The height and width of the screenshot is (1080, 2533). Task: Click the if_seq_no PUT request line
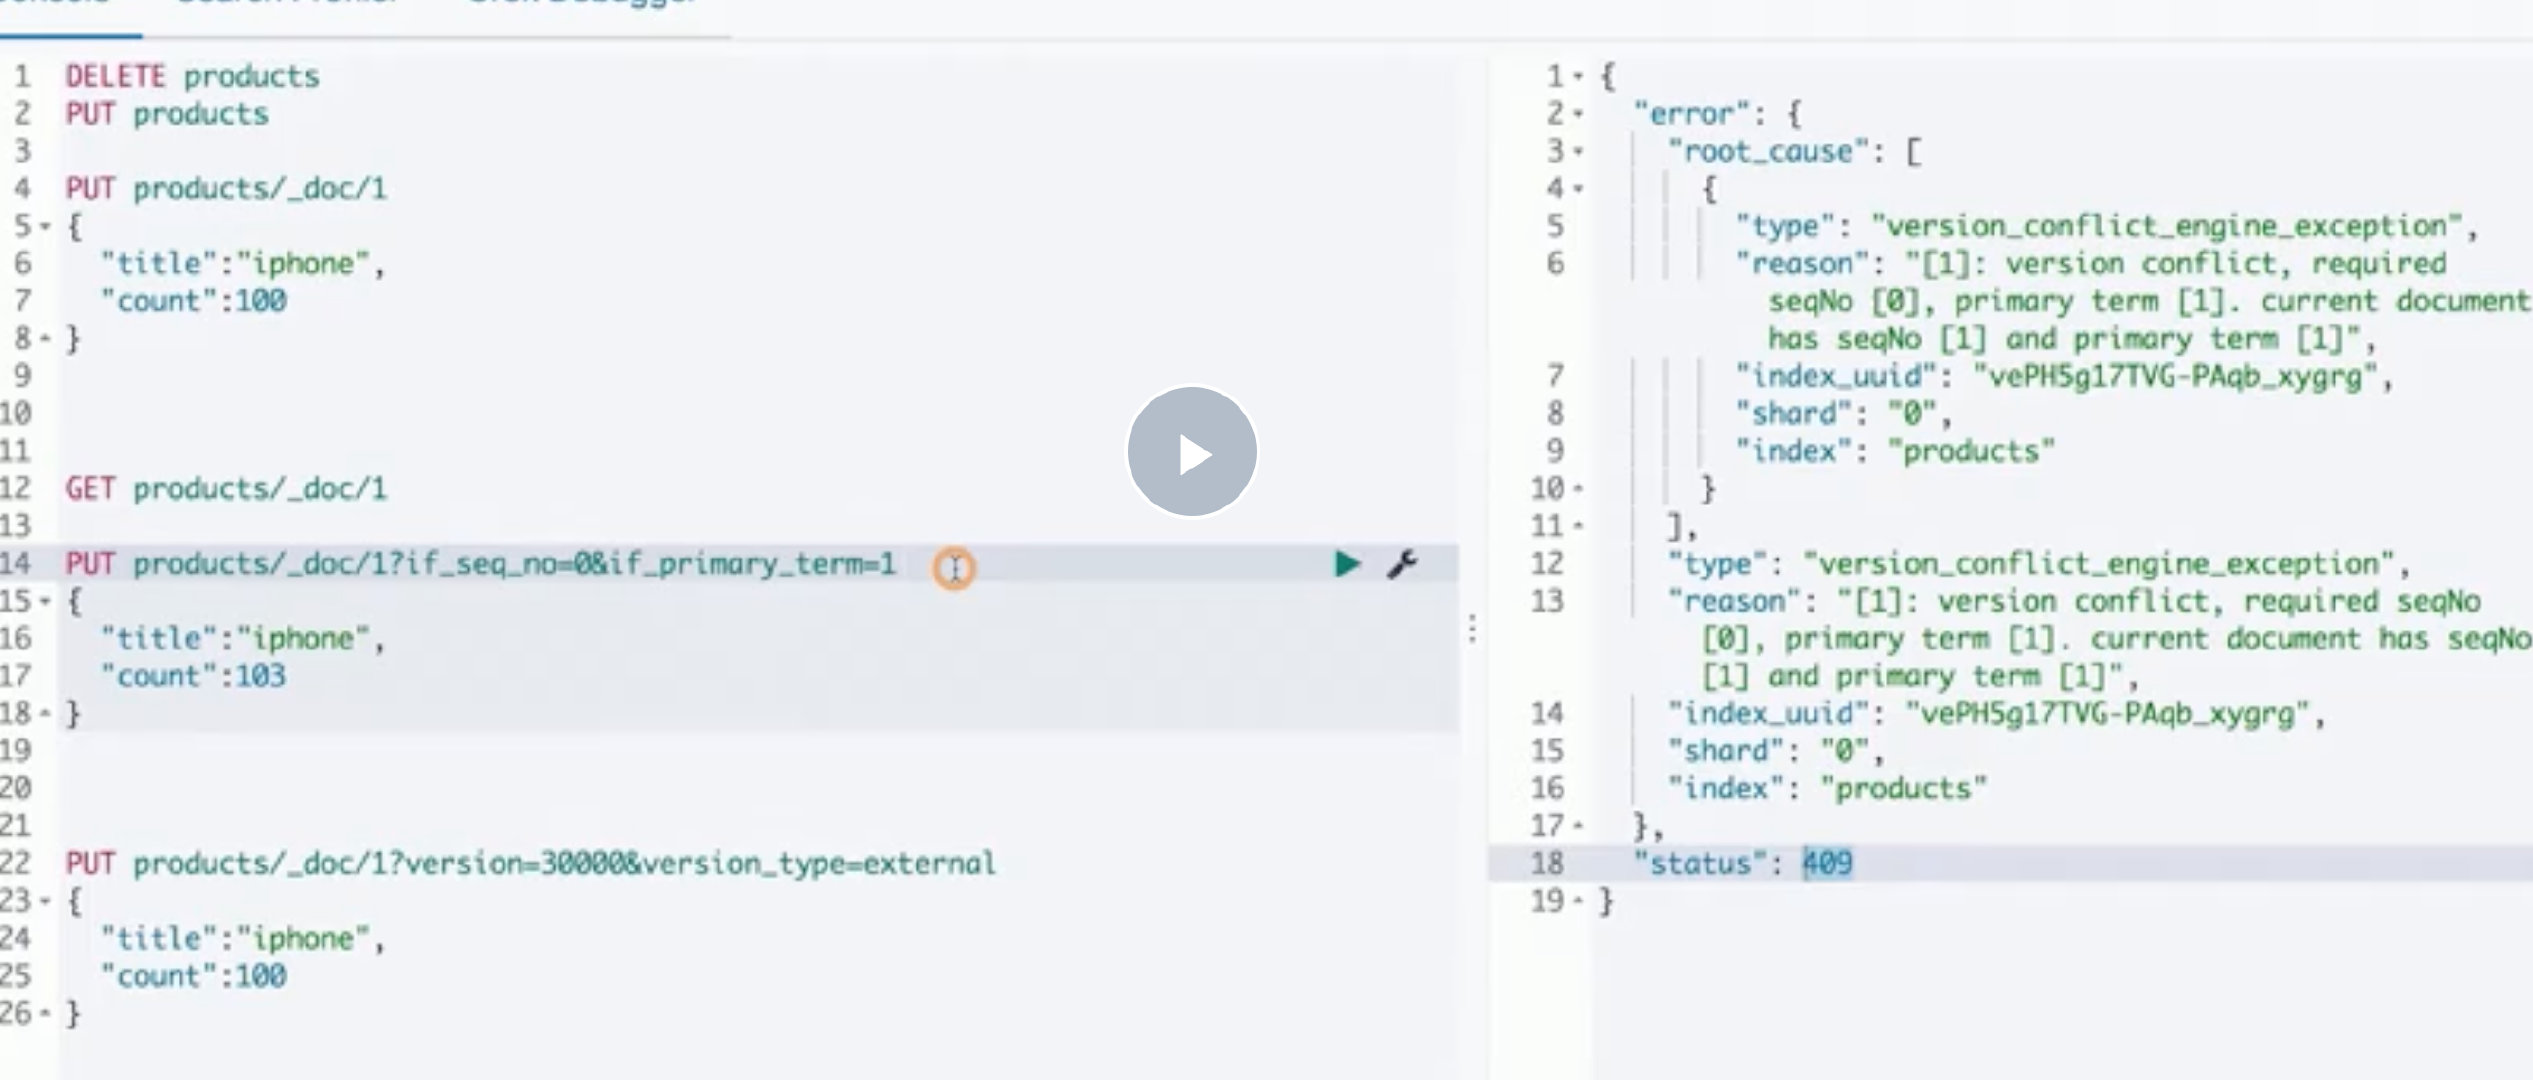(480, 565)
